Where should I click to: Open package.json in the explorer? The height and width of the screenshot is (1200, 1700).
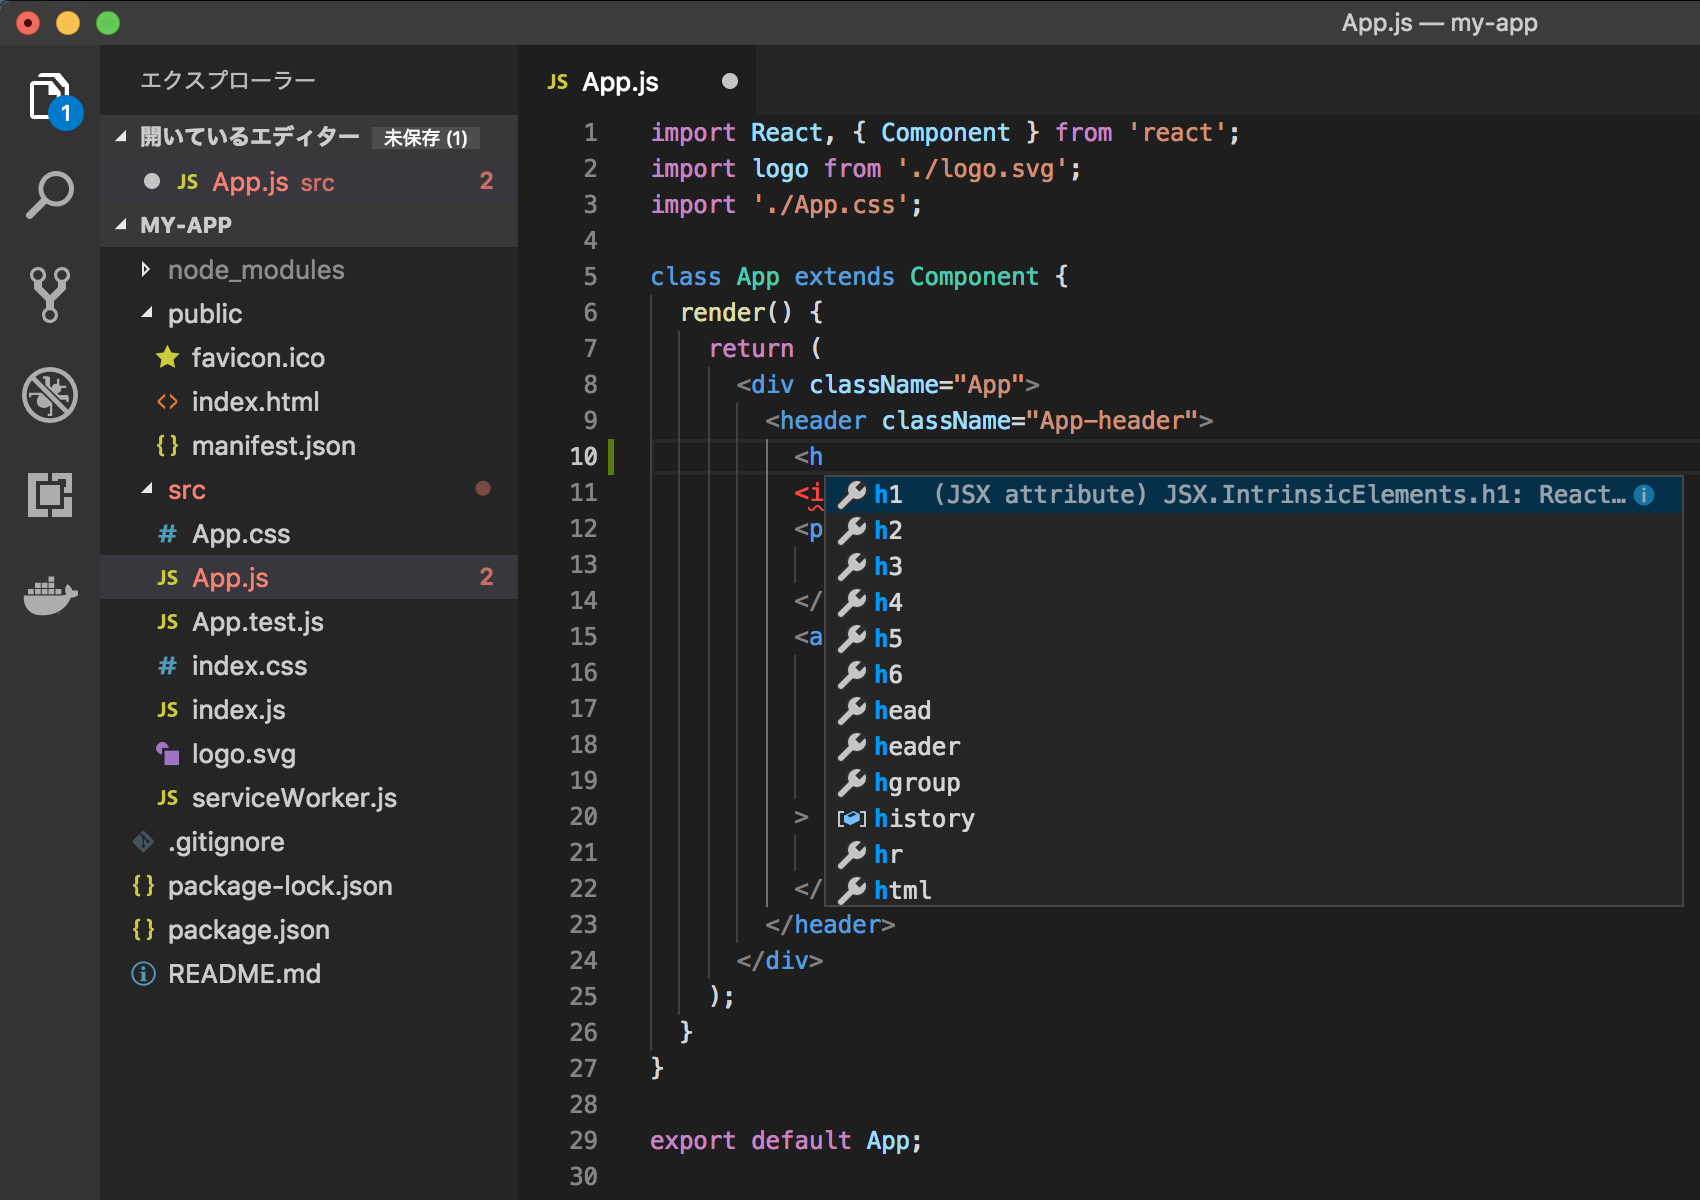[x=248, y=930]
